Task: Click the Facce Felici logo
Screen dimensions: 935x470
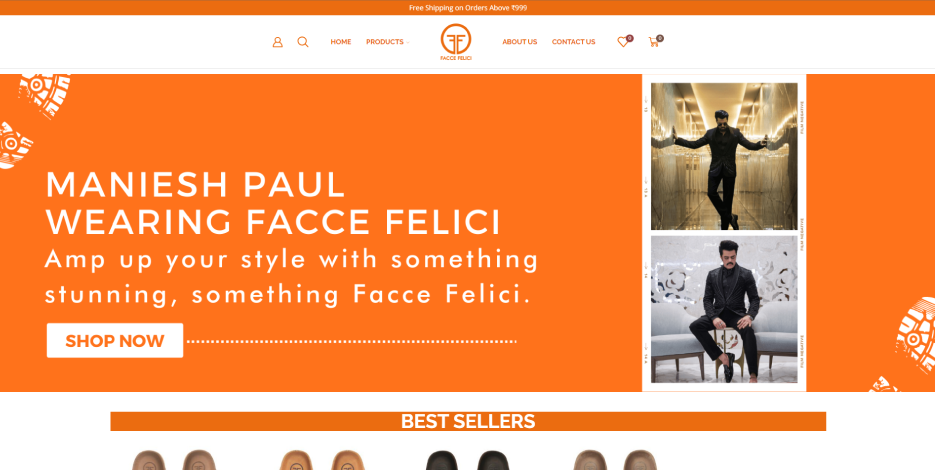Action: point(456,42)
